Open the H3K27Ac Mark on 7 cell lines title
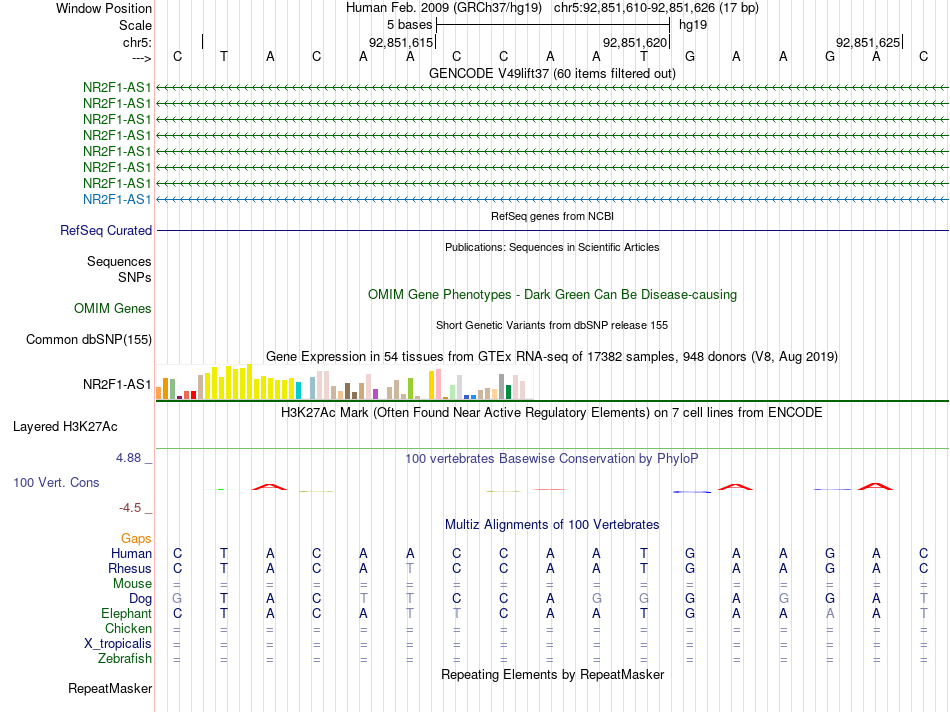The width and height of the screenshot is (950, 712). pyautogui.click(x=552, y=413)
